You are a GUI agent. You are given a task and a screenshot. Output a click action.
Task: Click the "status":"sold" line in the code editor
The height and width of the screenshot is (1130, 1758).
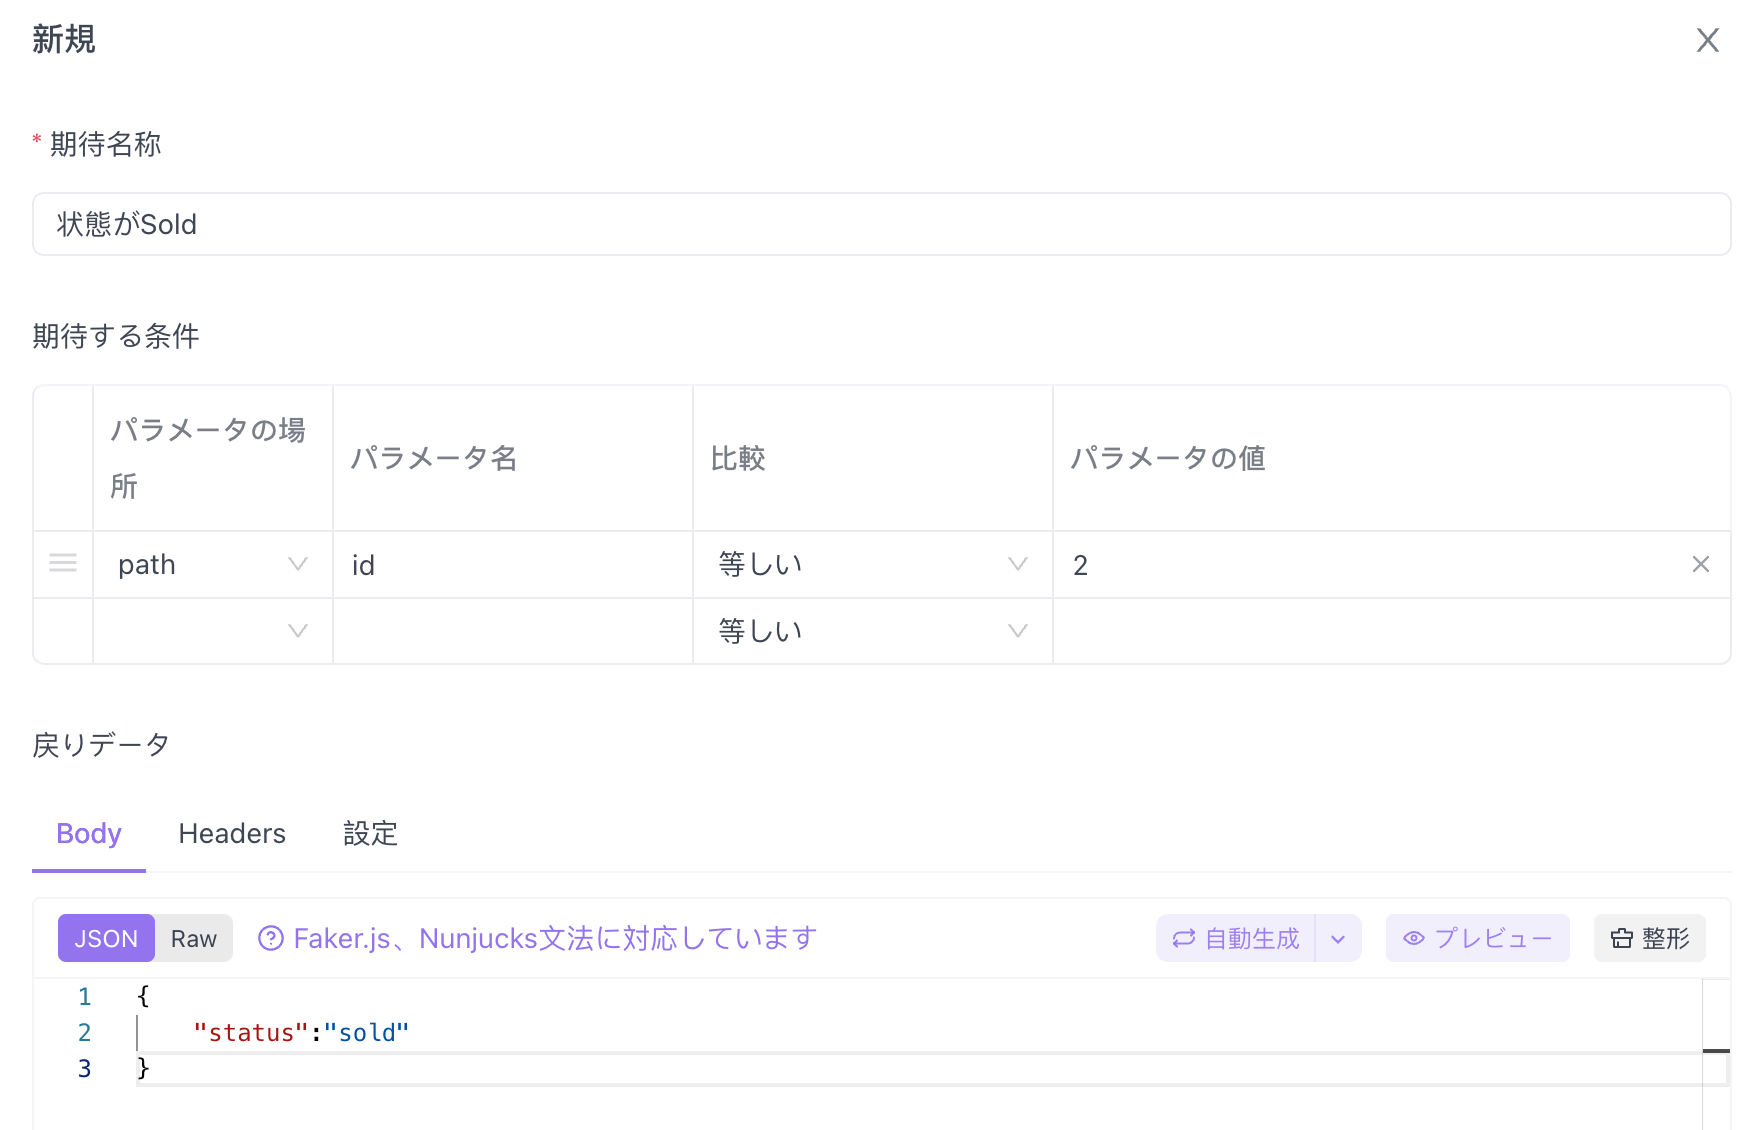pos(301,1032)
